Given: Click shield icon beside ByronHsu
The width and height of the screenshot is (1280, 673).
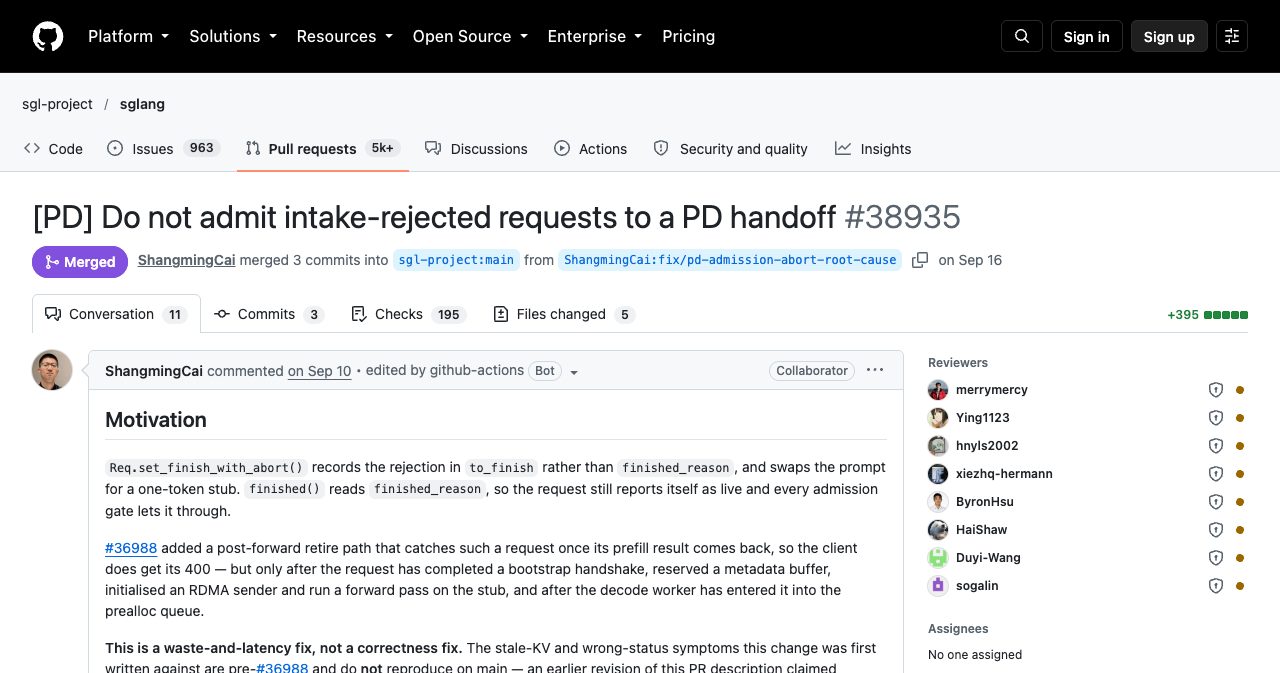Looking at the screenshot, I should coord(1216,502).
